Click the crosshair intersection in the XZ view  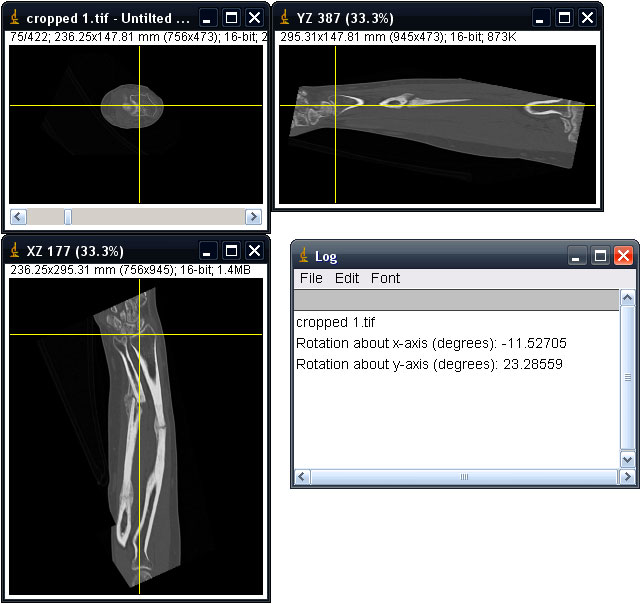pos(139,335)
